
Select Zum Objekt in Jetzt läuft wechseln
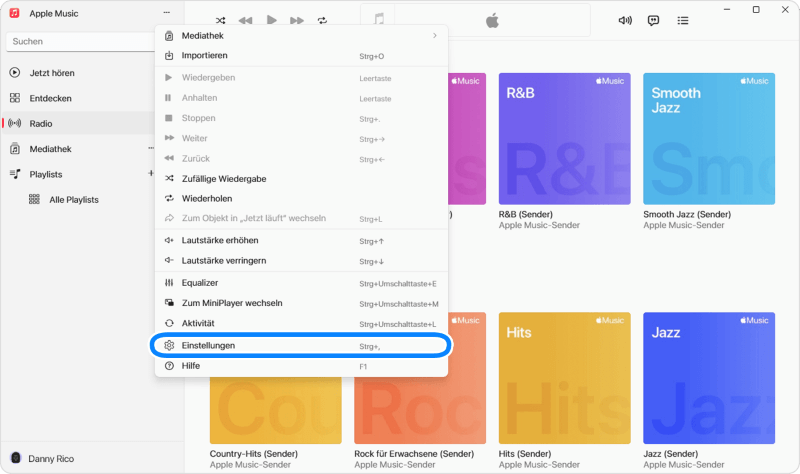point(302,218)
